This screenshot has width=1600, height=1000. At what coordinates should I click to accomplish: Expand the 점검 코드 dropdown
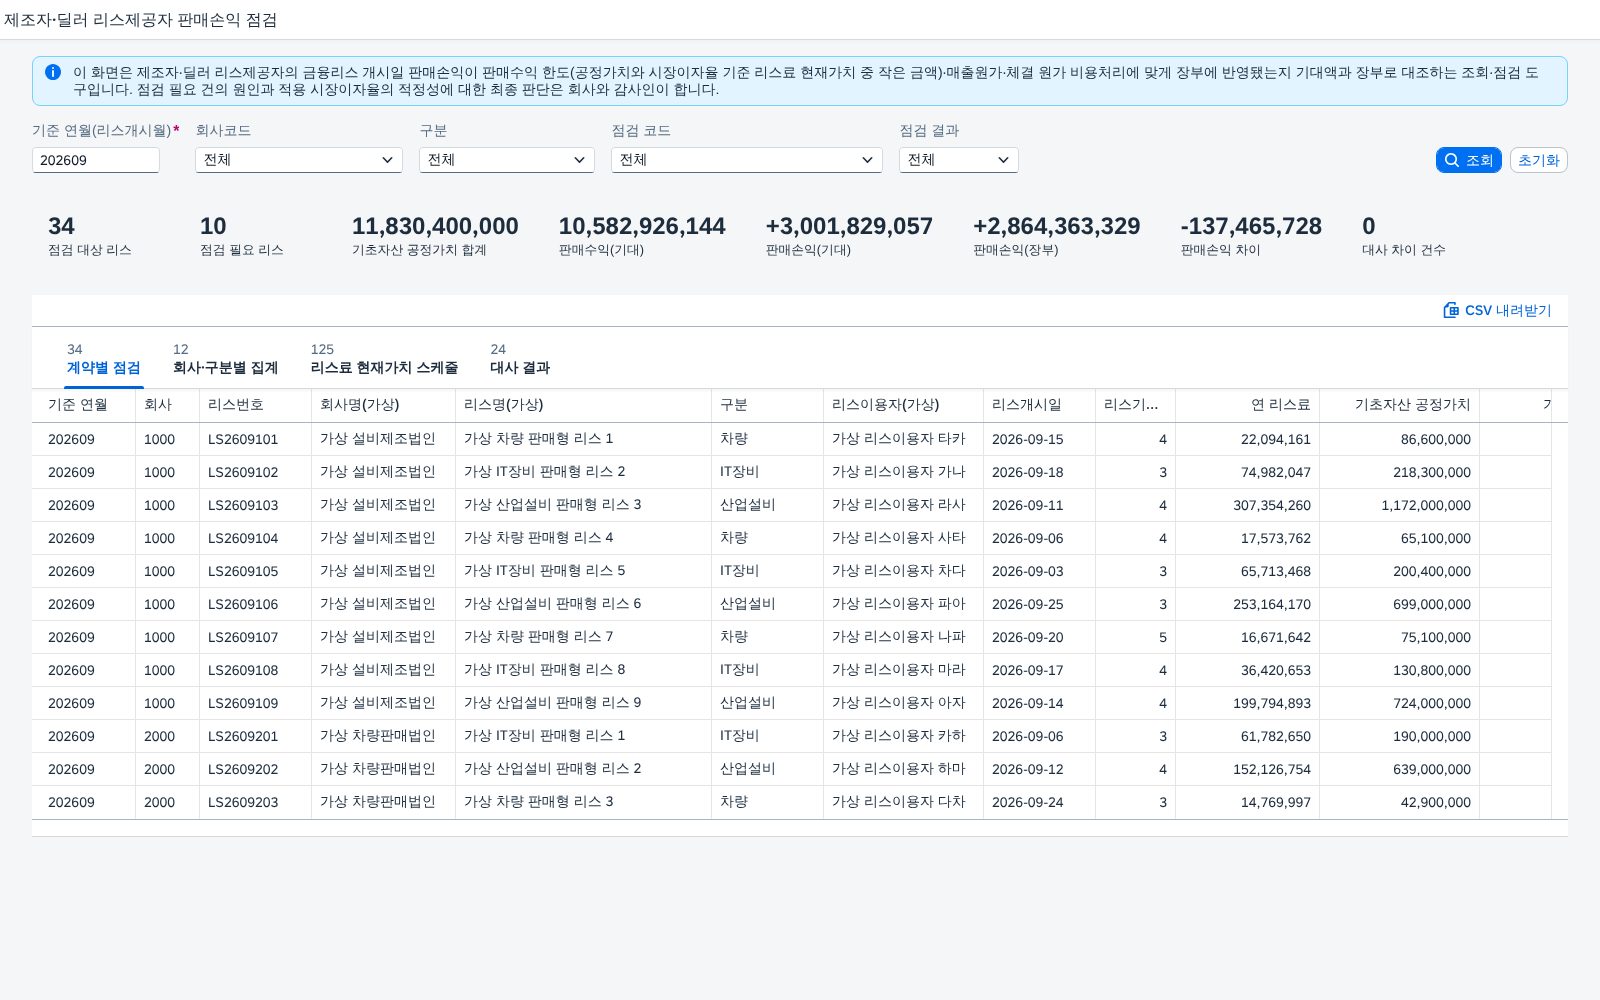[747, 160]
